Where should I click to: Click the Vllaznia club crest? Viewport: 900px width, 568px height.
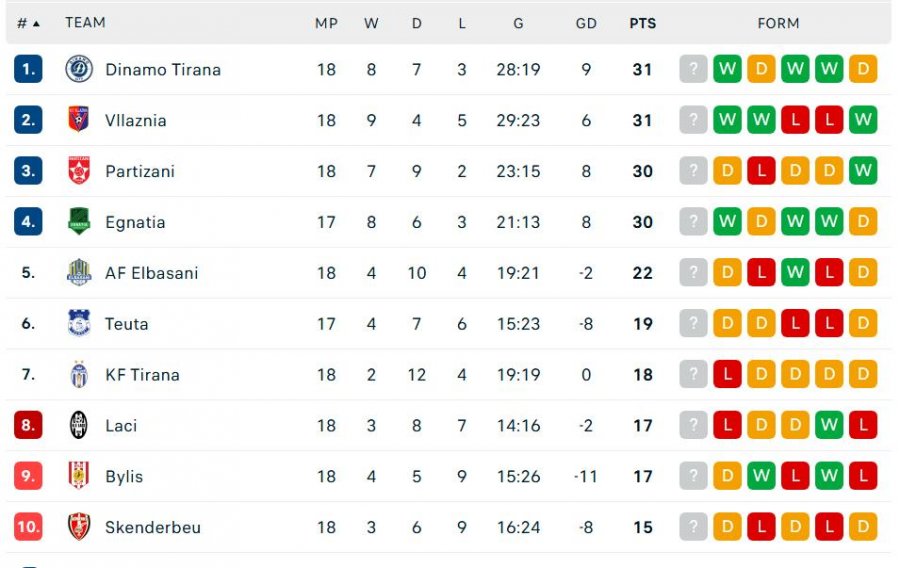(79, 120)
